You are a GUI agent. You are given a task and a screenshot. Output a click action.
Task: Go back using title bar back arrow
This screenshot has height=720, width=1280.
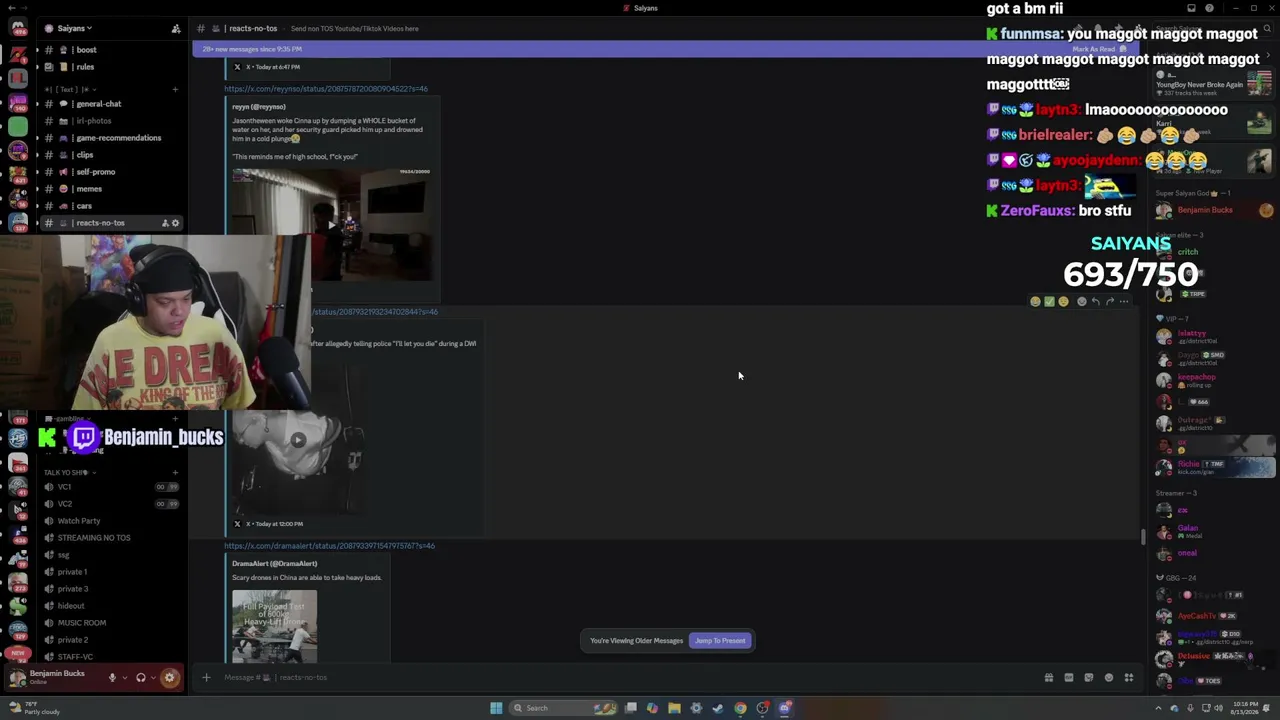pyautogui.click(x=10, y=8)
